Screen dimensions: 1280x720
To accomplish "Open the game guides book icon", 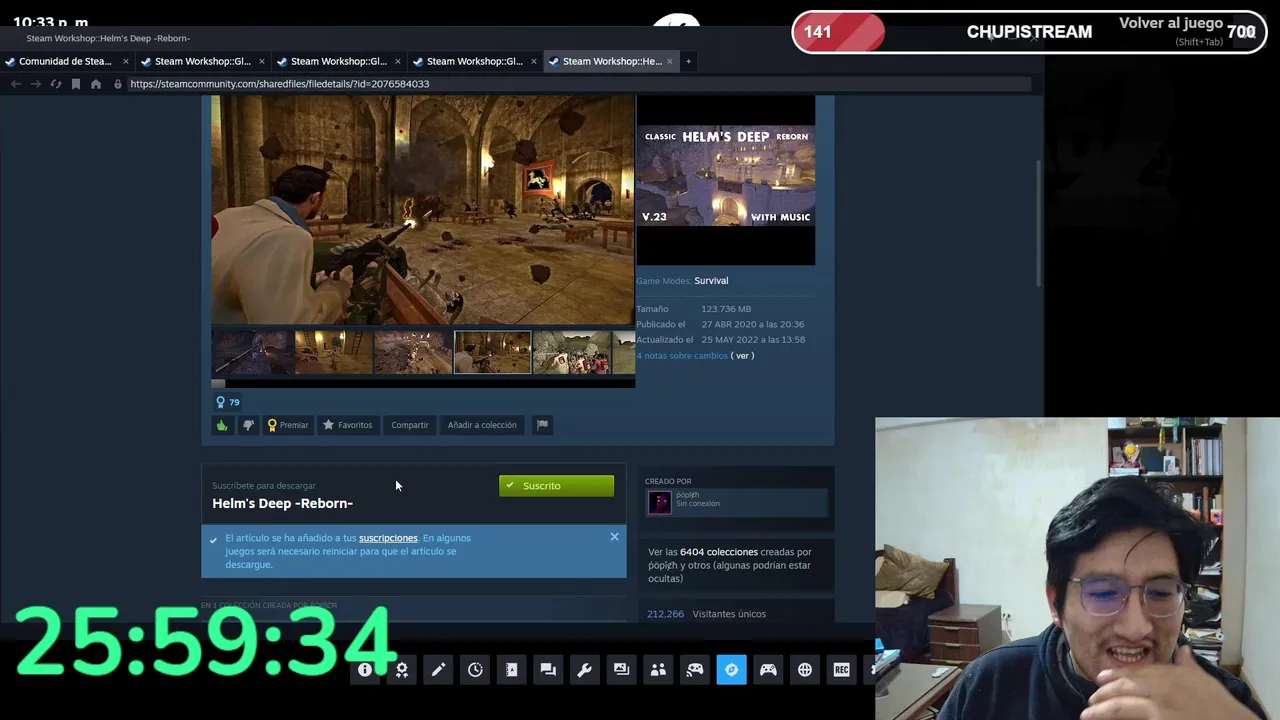I will 511,670.
